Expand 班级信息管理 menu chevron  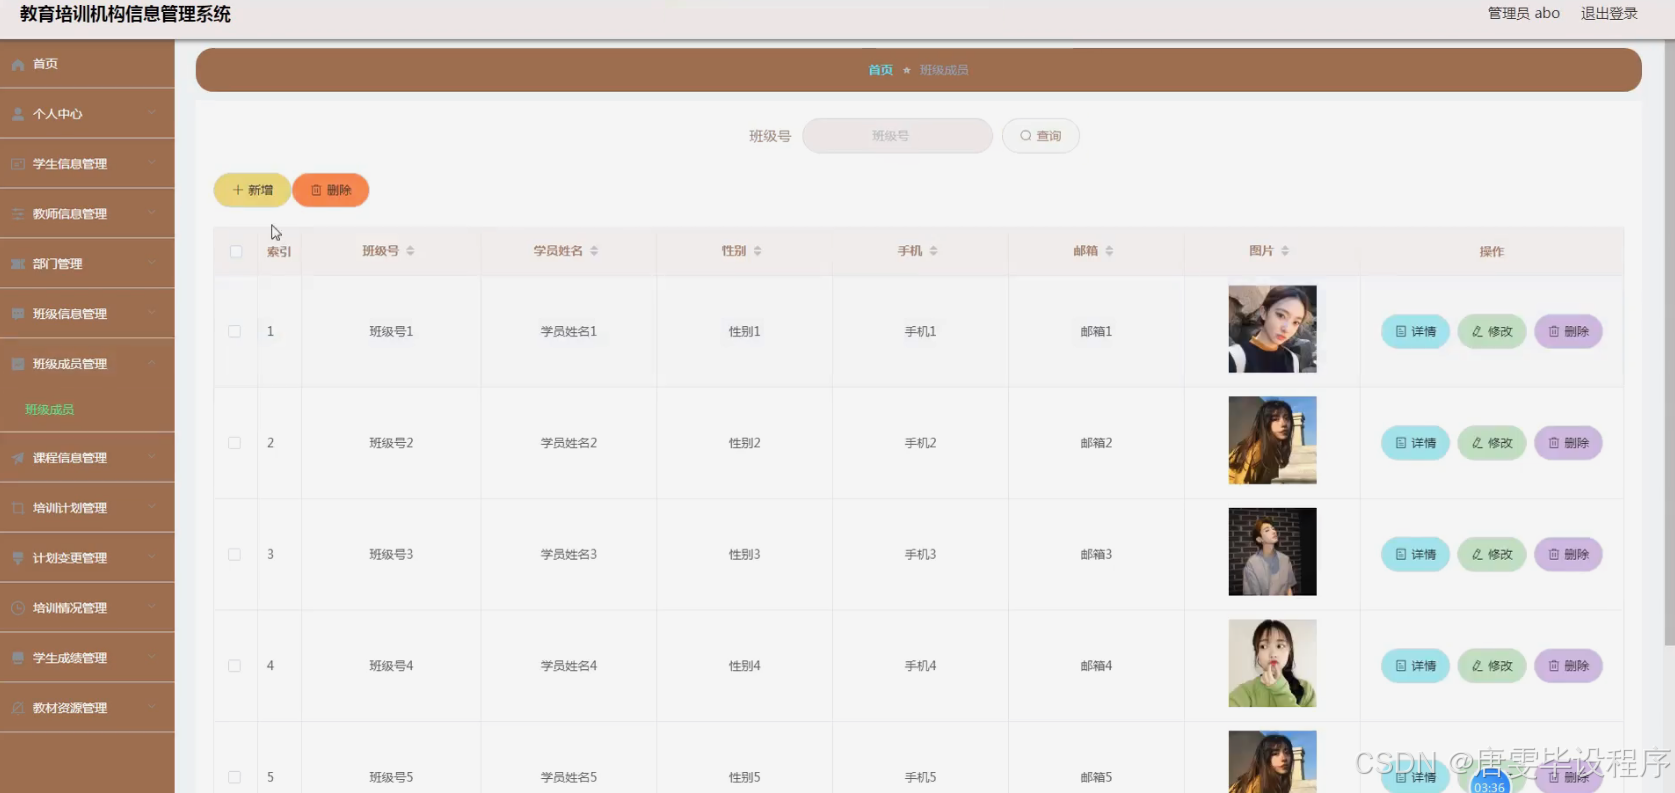point(152,313)
